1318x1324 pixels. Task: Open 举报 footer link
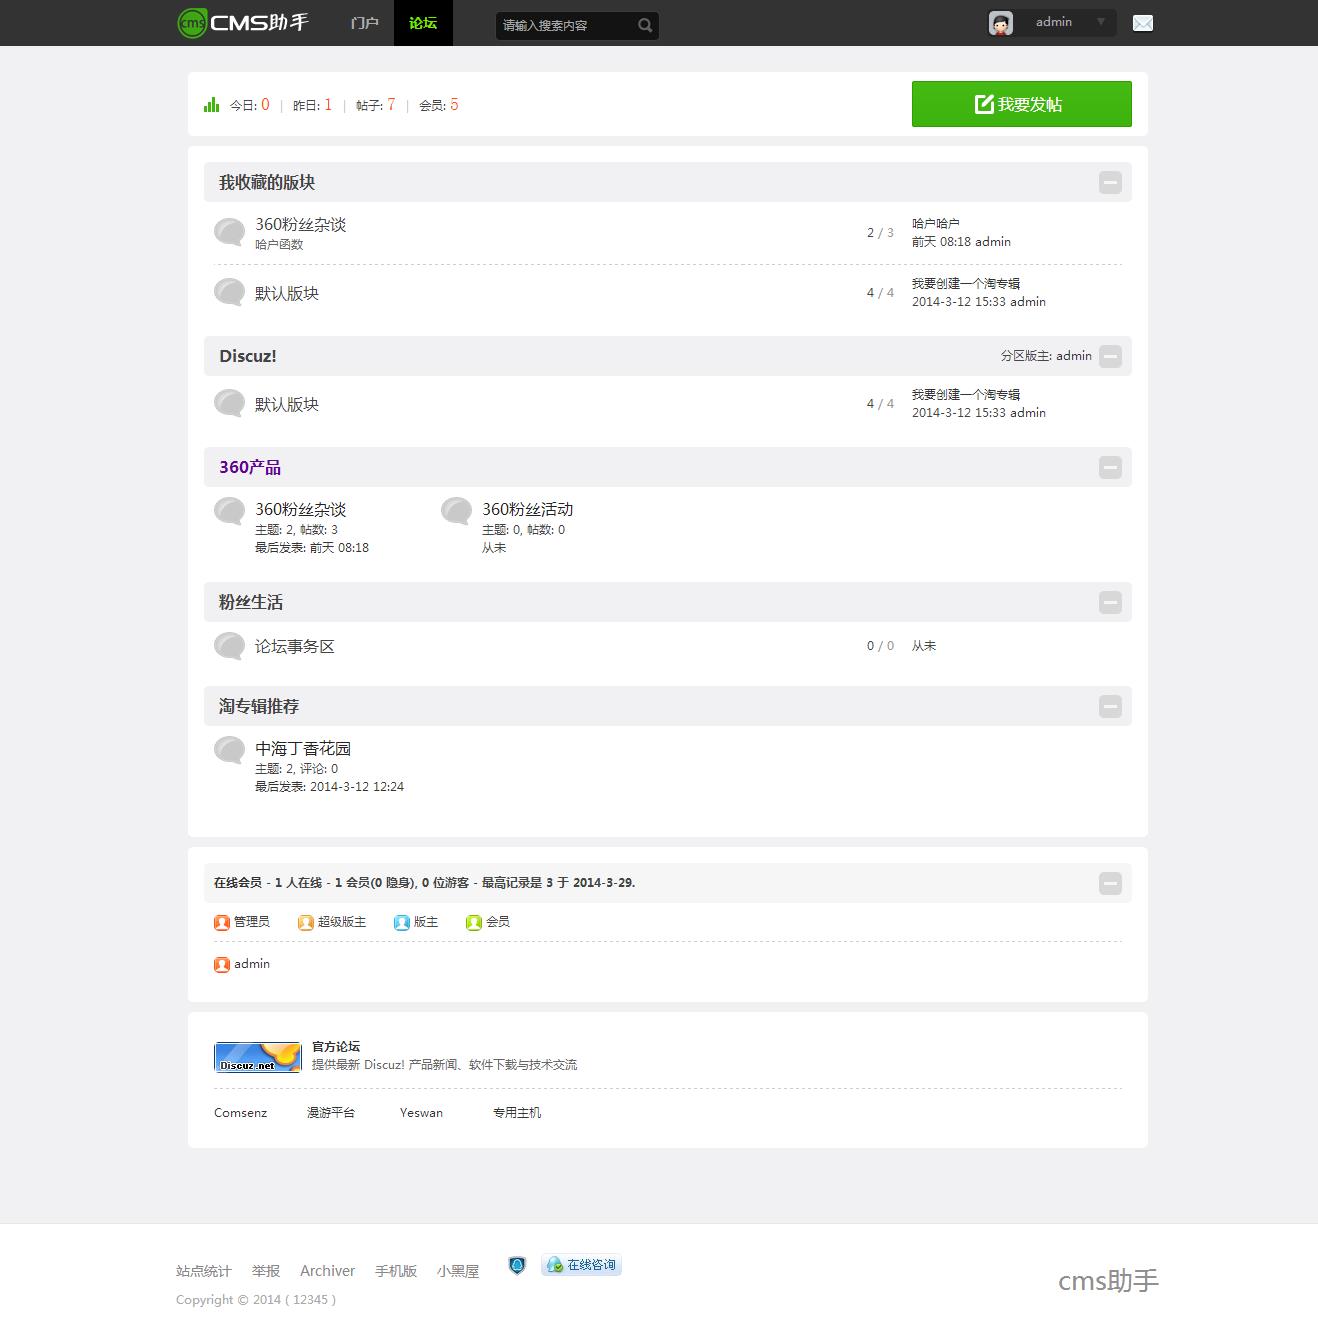[x=266, y=1271]
